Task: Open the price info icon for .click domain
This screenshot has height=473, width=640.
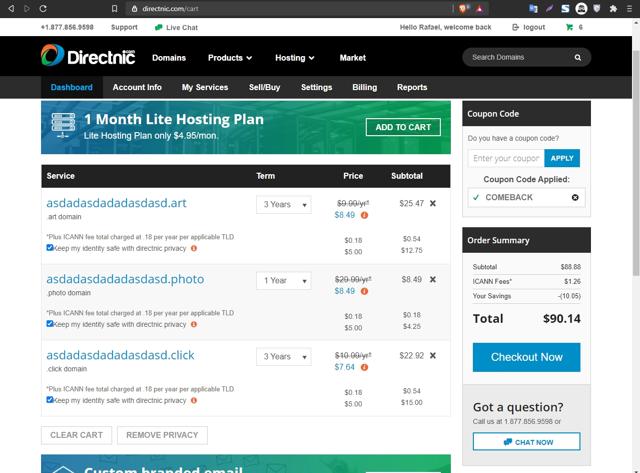Action: pyautogui.click(x=364, y=367)
